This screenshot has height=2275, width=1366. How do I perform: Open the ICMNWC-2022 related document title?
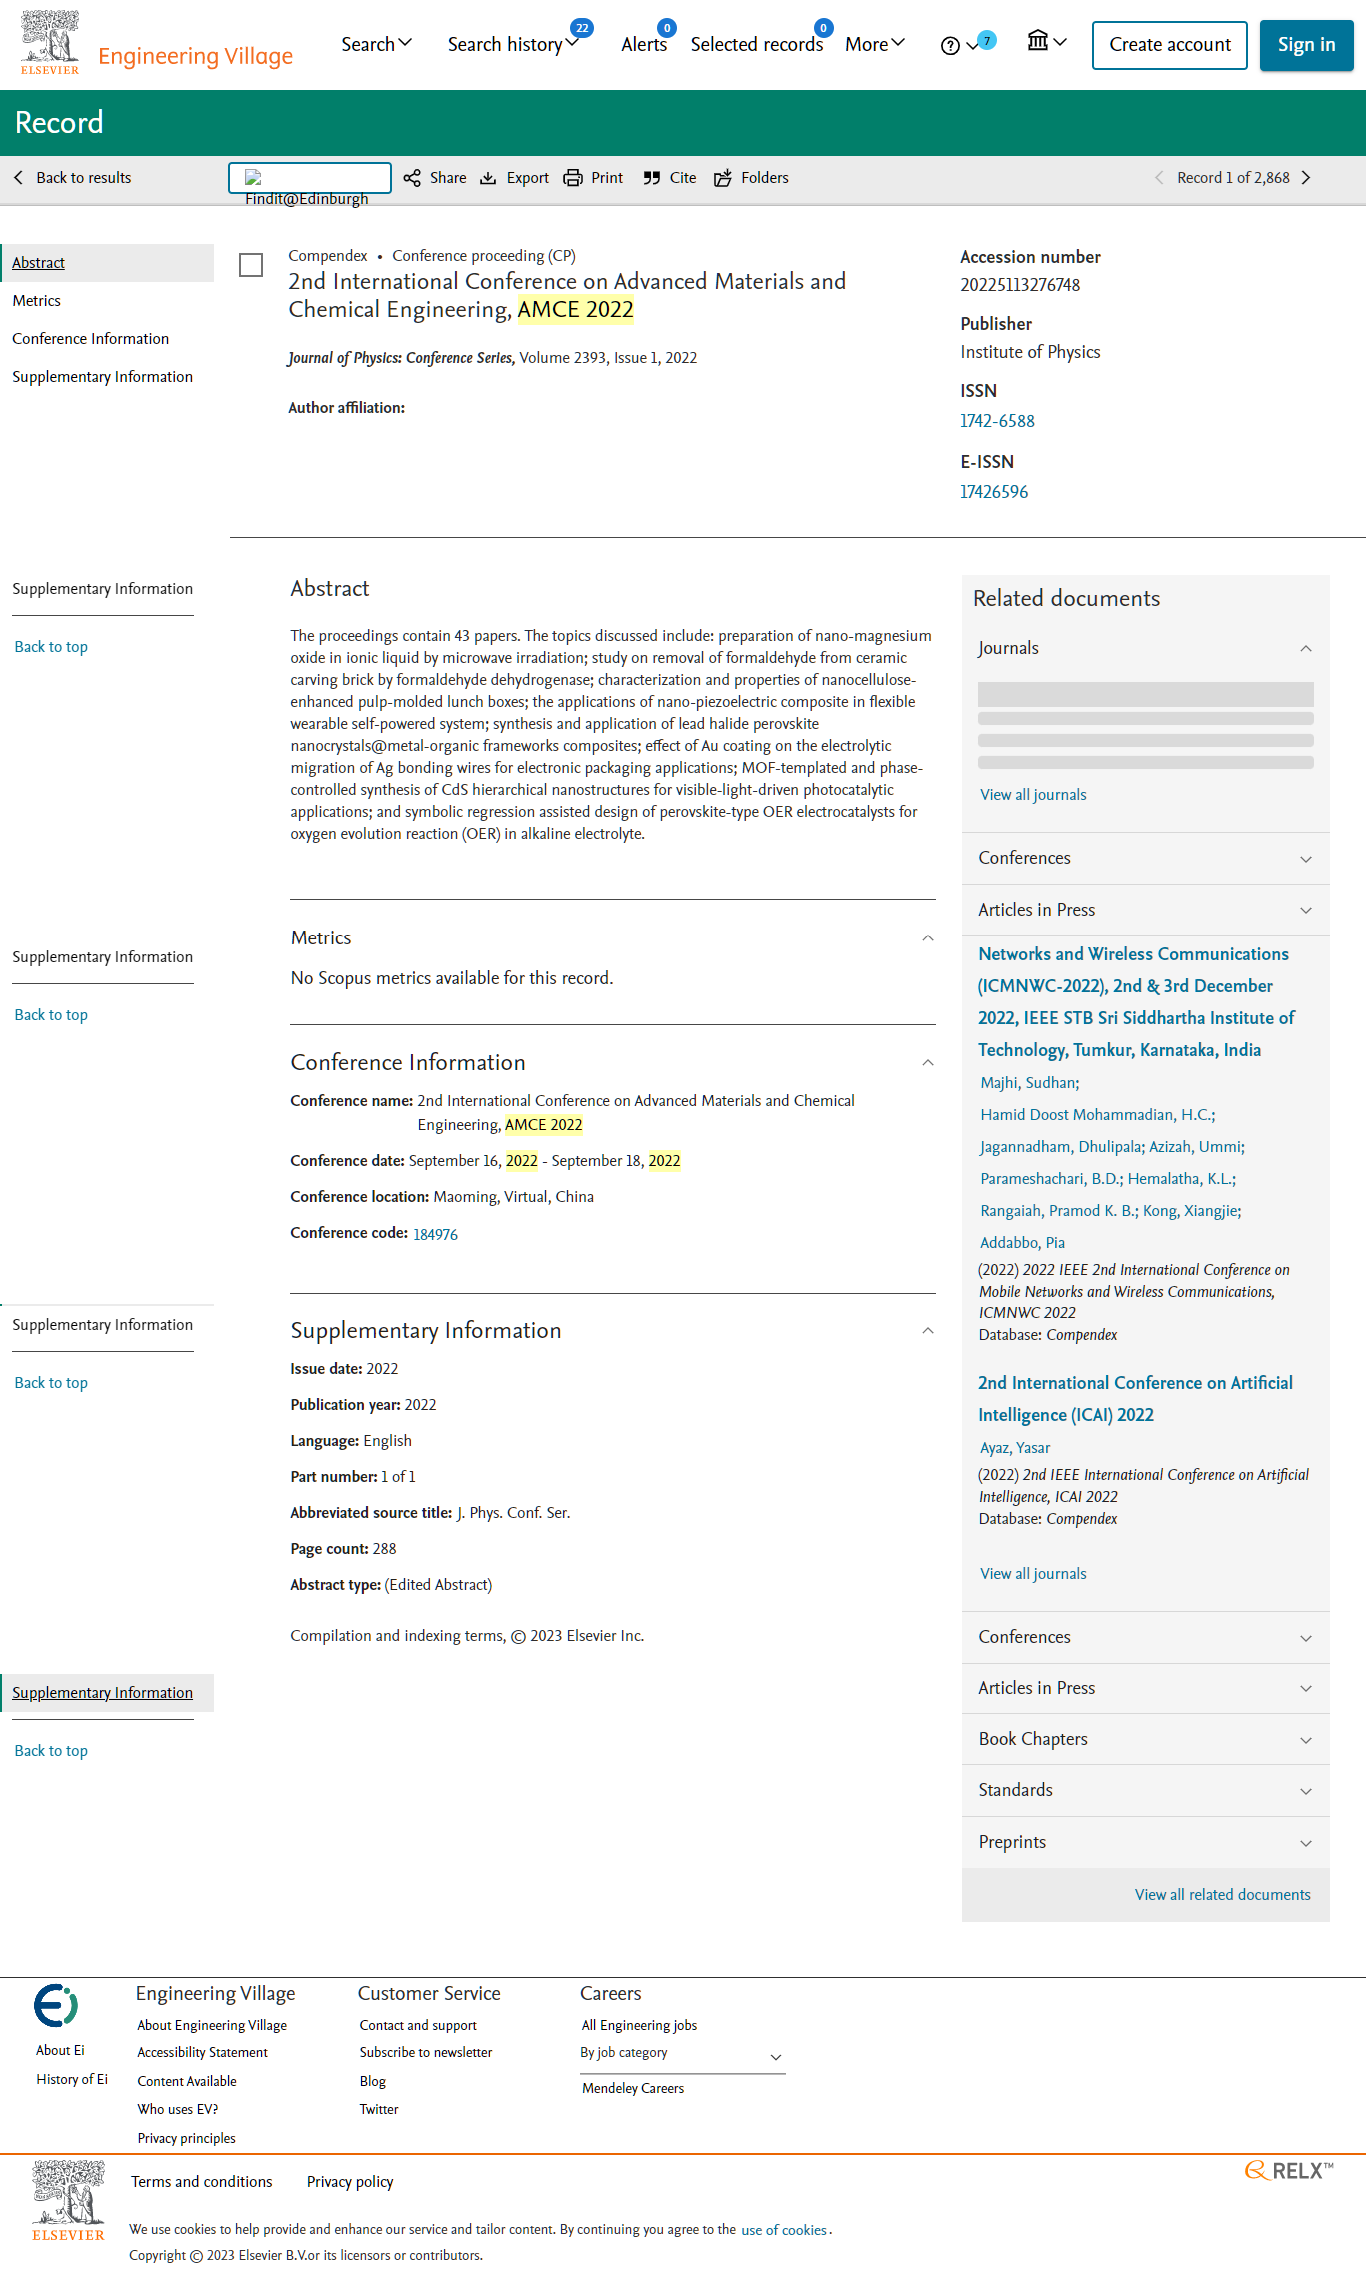pyautogui.click(x=1136, y=1002)
